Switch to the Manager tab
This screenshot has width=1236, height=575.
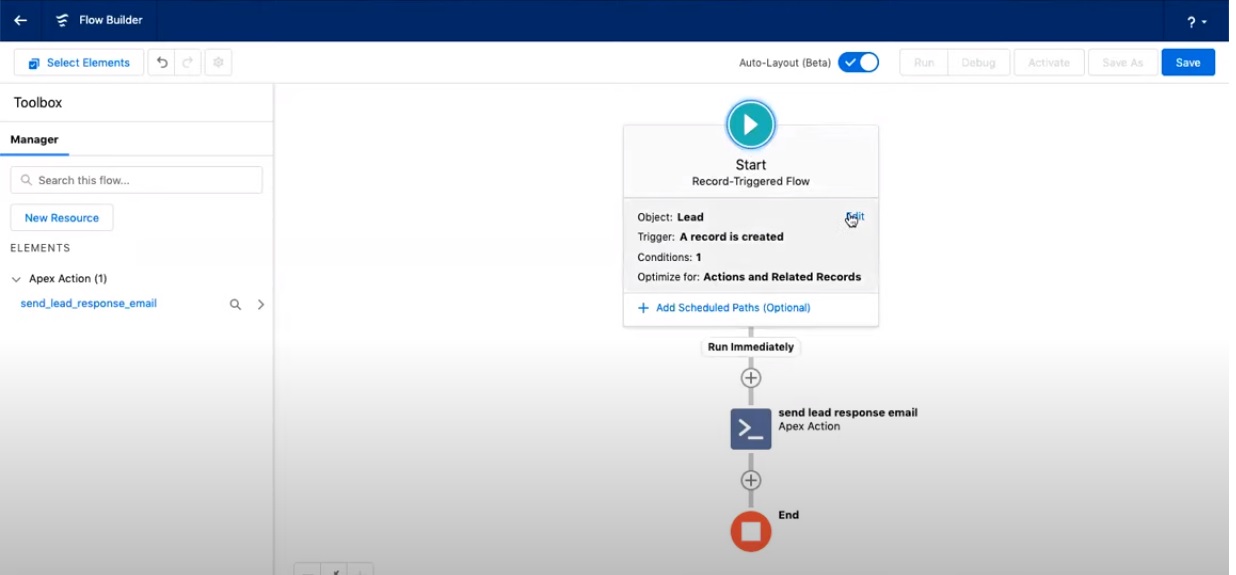(34, 140)
